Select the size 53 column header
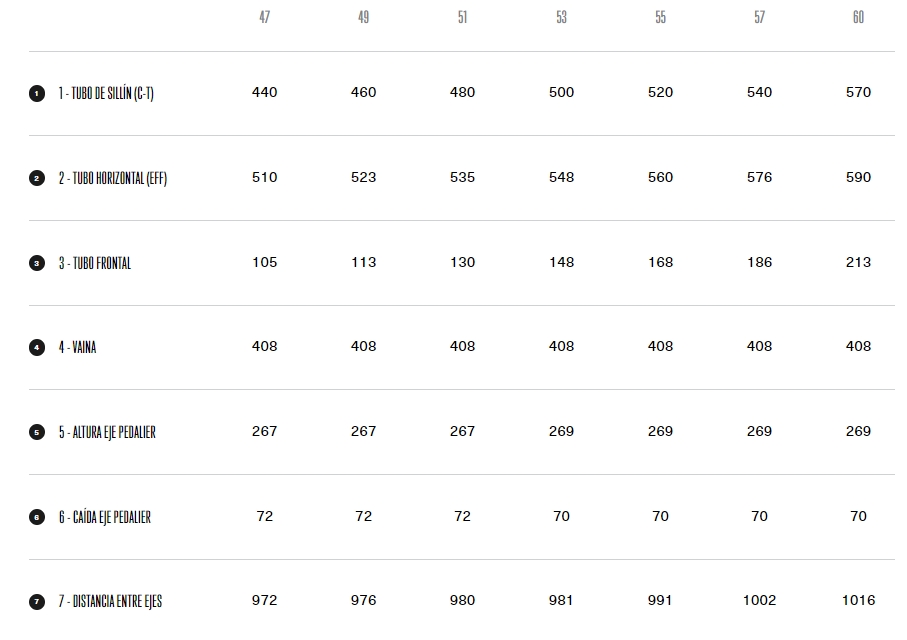Image resolution: width=907 pixels, height=640 pixels. (562, 17)
